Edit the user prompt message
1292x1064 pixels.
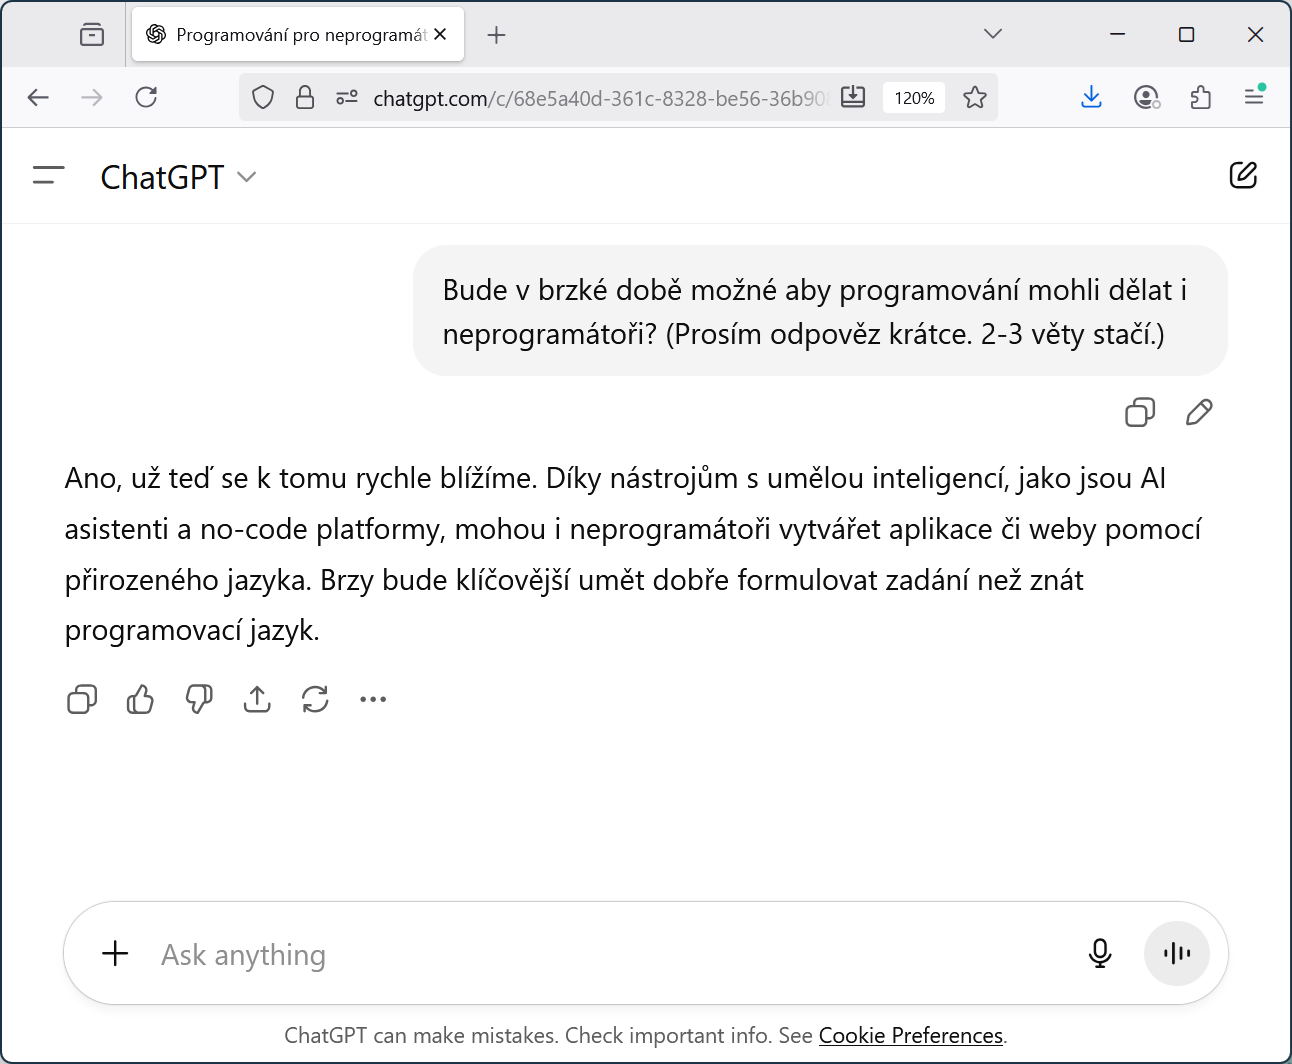point(1199,412)
